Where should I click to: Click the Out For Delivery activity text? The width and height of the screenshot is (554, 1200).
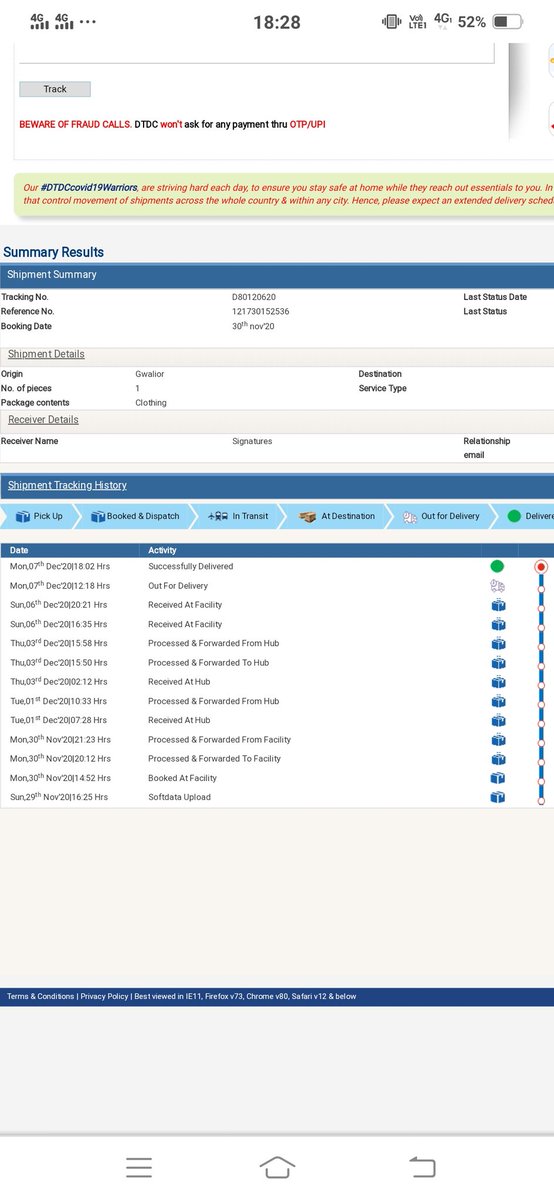click(x=178, y=586)
